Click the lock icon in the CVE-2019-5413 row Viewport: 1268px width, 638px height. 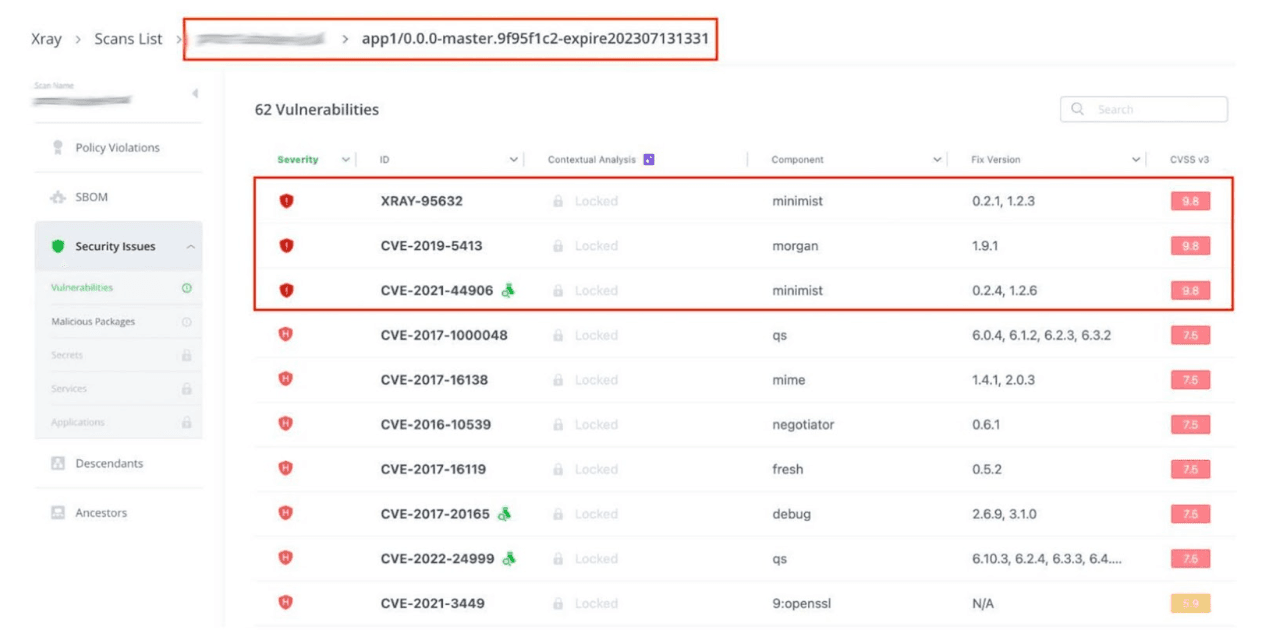(558, 246)
